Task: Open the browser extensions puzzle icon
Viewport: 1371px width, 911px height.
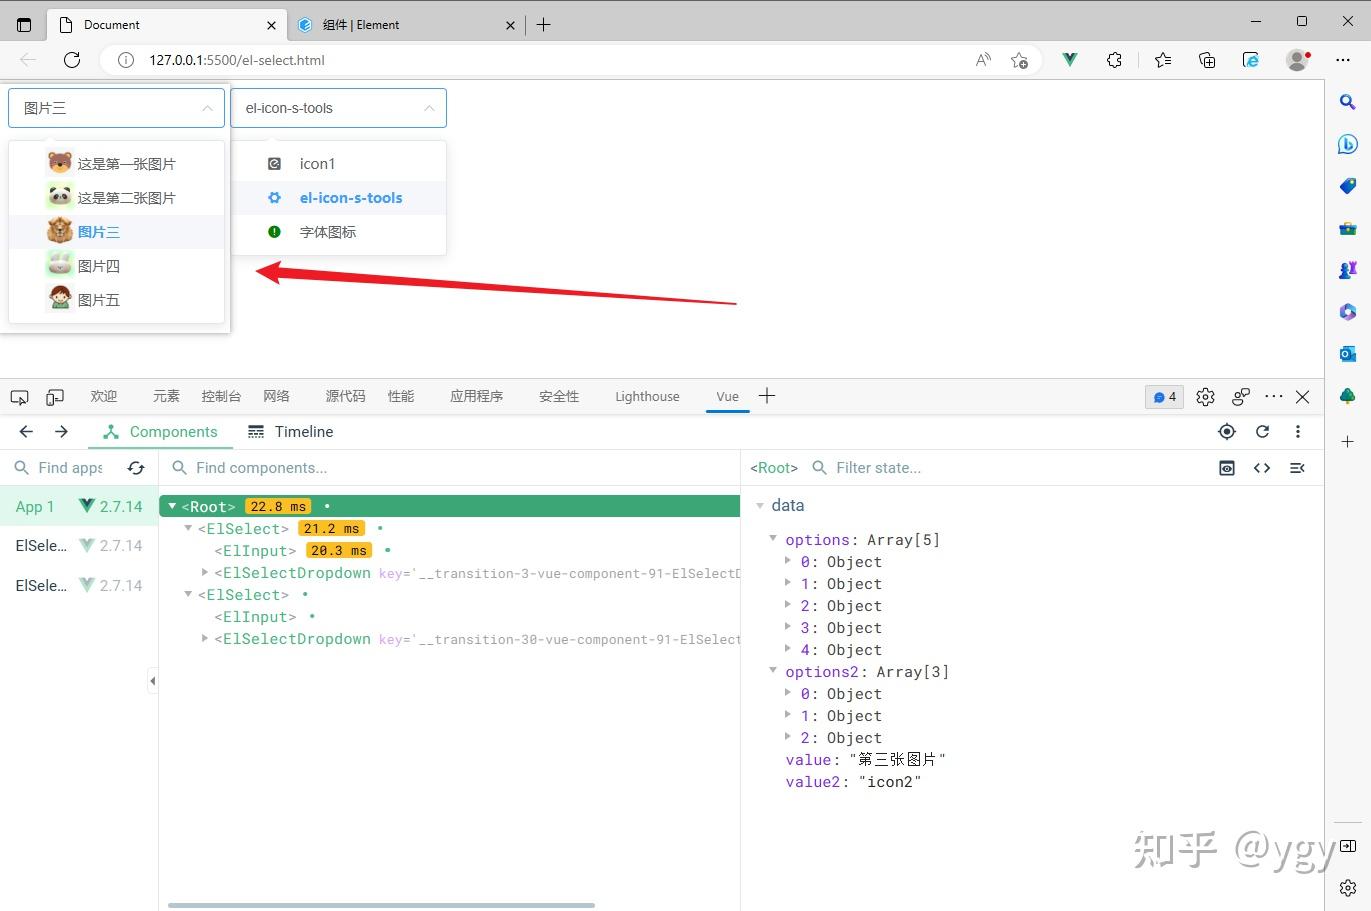Action: 1115,60
